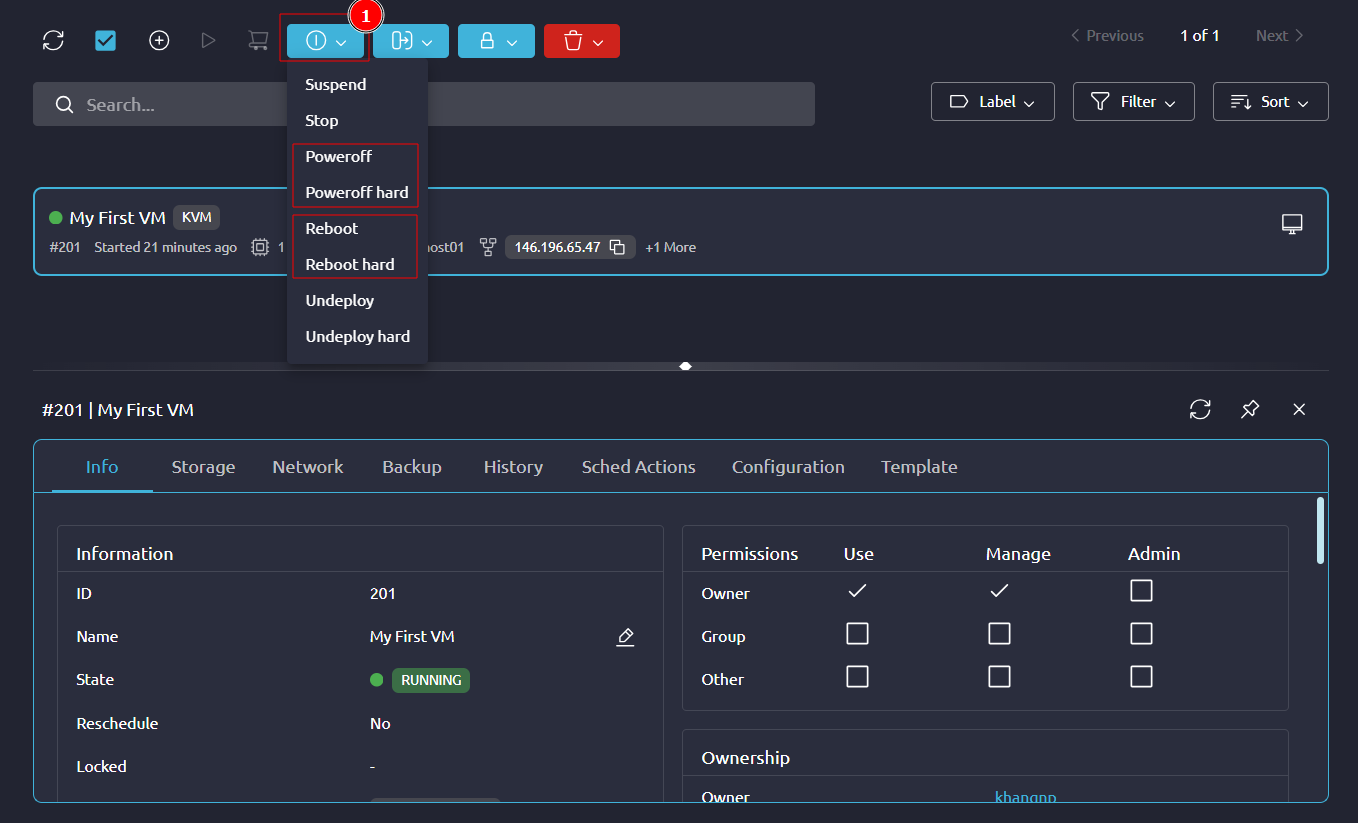Click the create new VM plus icon
The height and width of the screenshot is (823, 1358).
click(159, 41)
